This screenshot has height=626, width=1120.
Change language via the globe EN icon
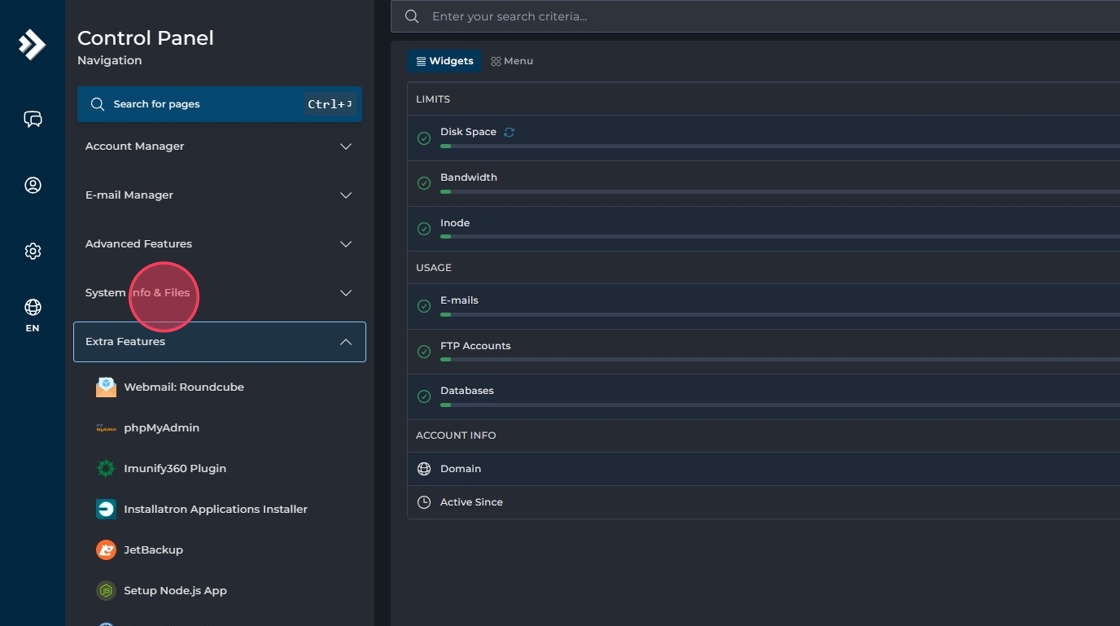point(33,313)
